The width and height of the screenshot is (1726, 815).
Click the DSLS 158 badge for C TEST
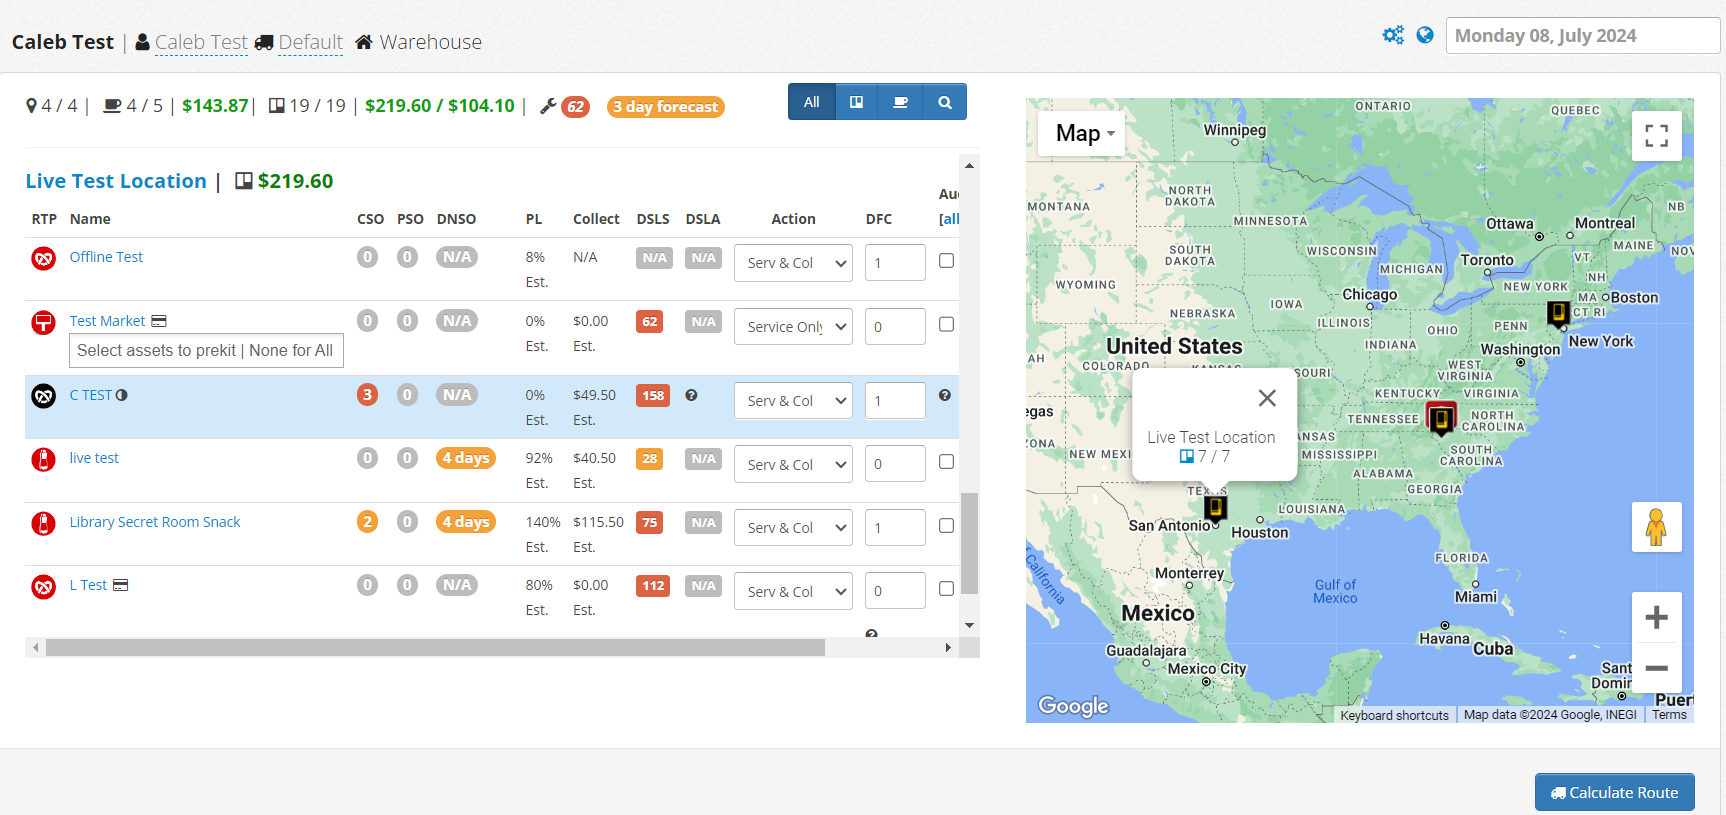tap(653, 396)
